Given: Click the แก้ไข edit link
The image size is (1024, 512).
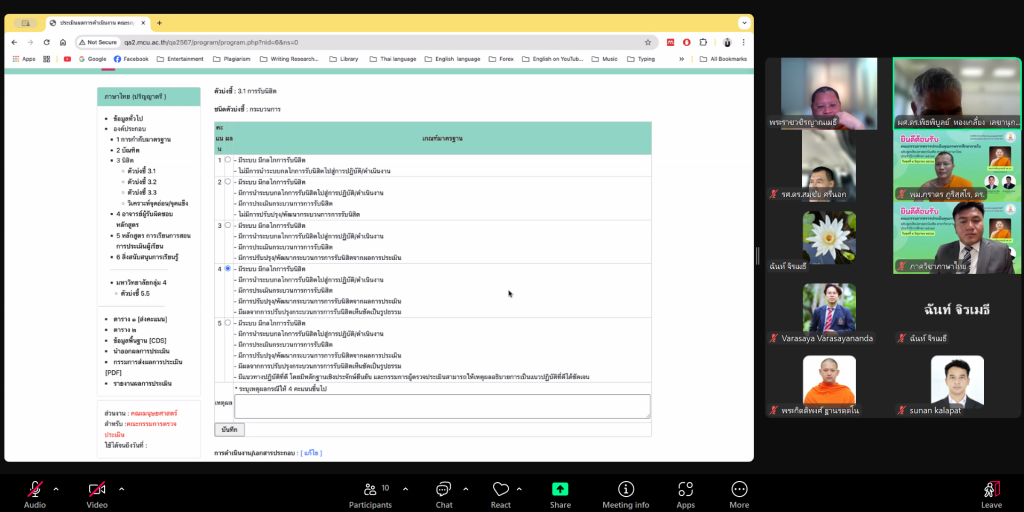Looking at the screenshot, I should [x=312, y=453].
